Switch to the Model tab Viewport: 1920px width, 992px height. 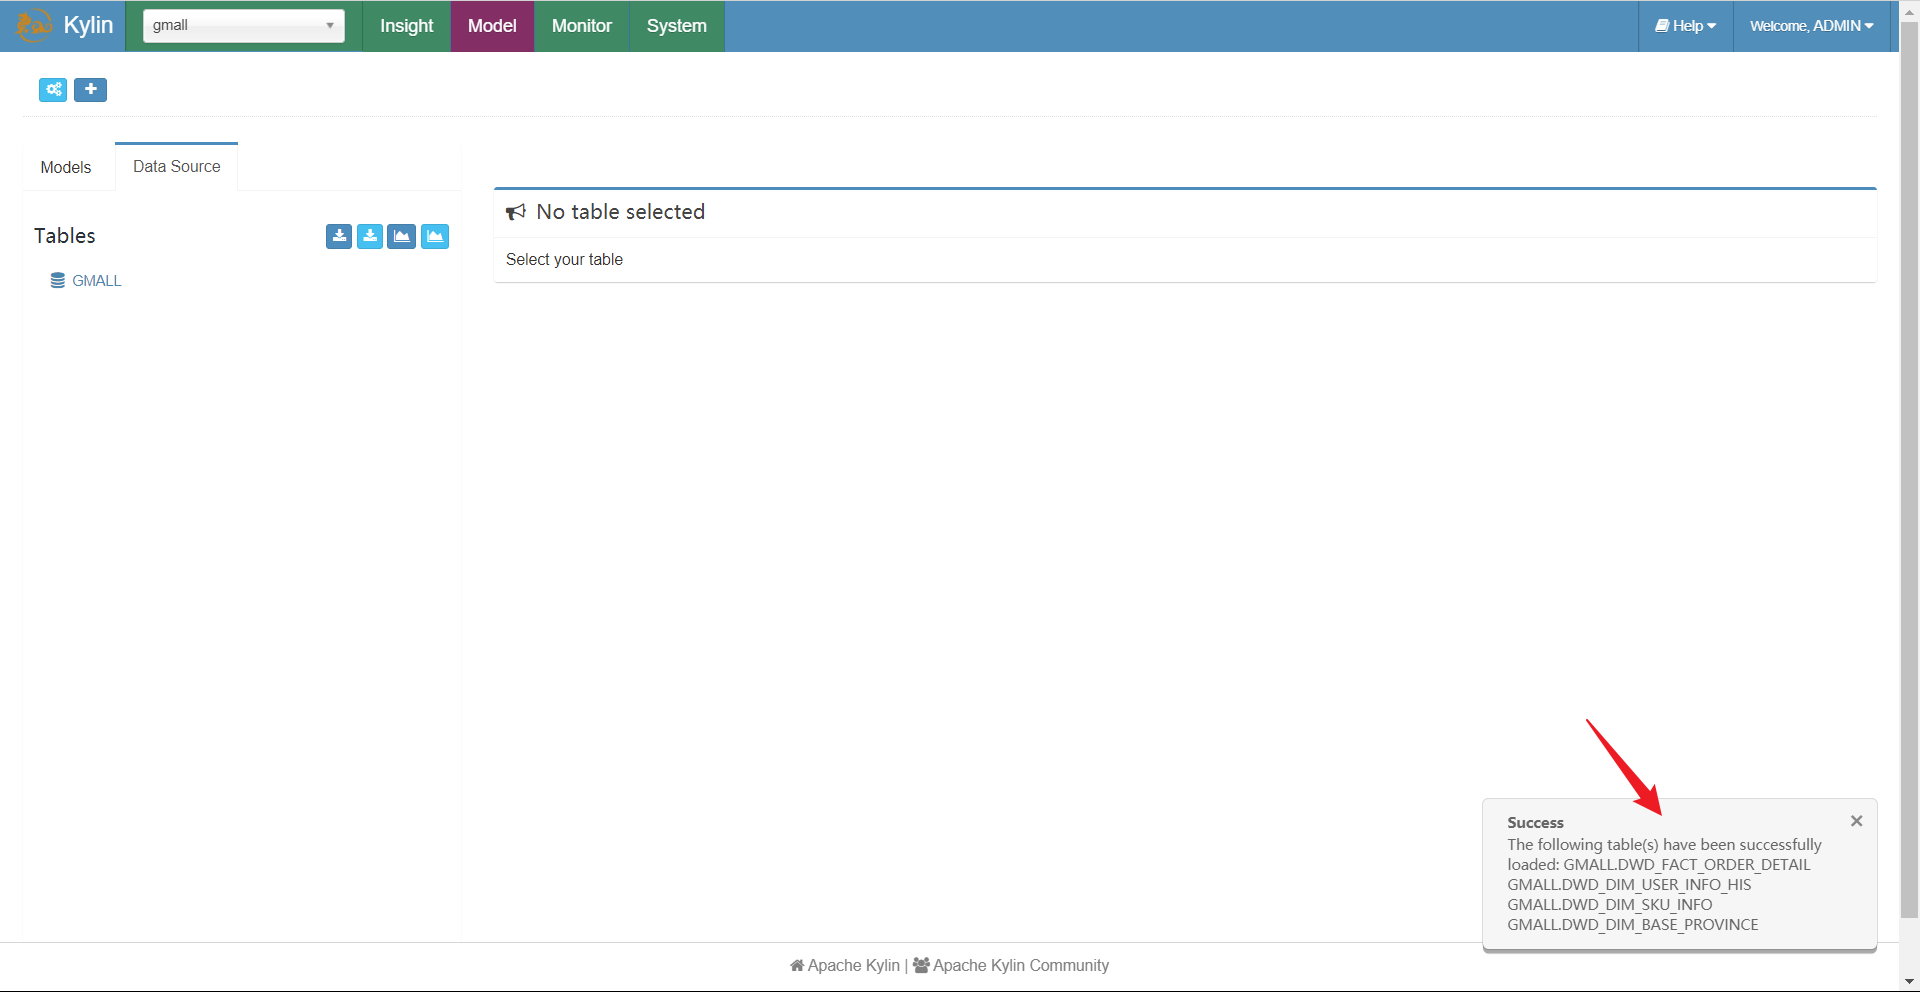[492, 26]
